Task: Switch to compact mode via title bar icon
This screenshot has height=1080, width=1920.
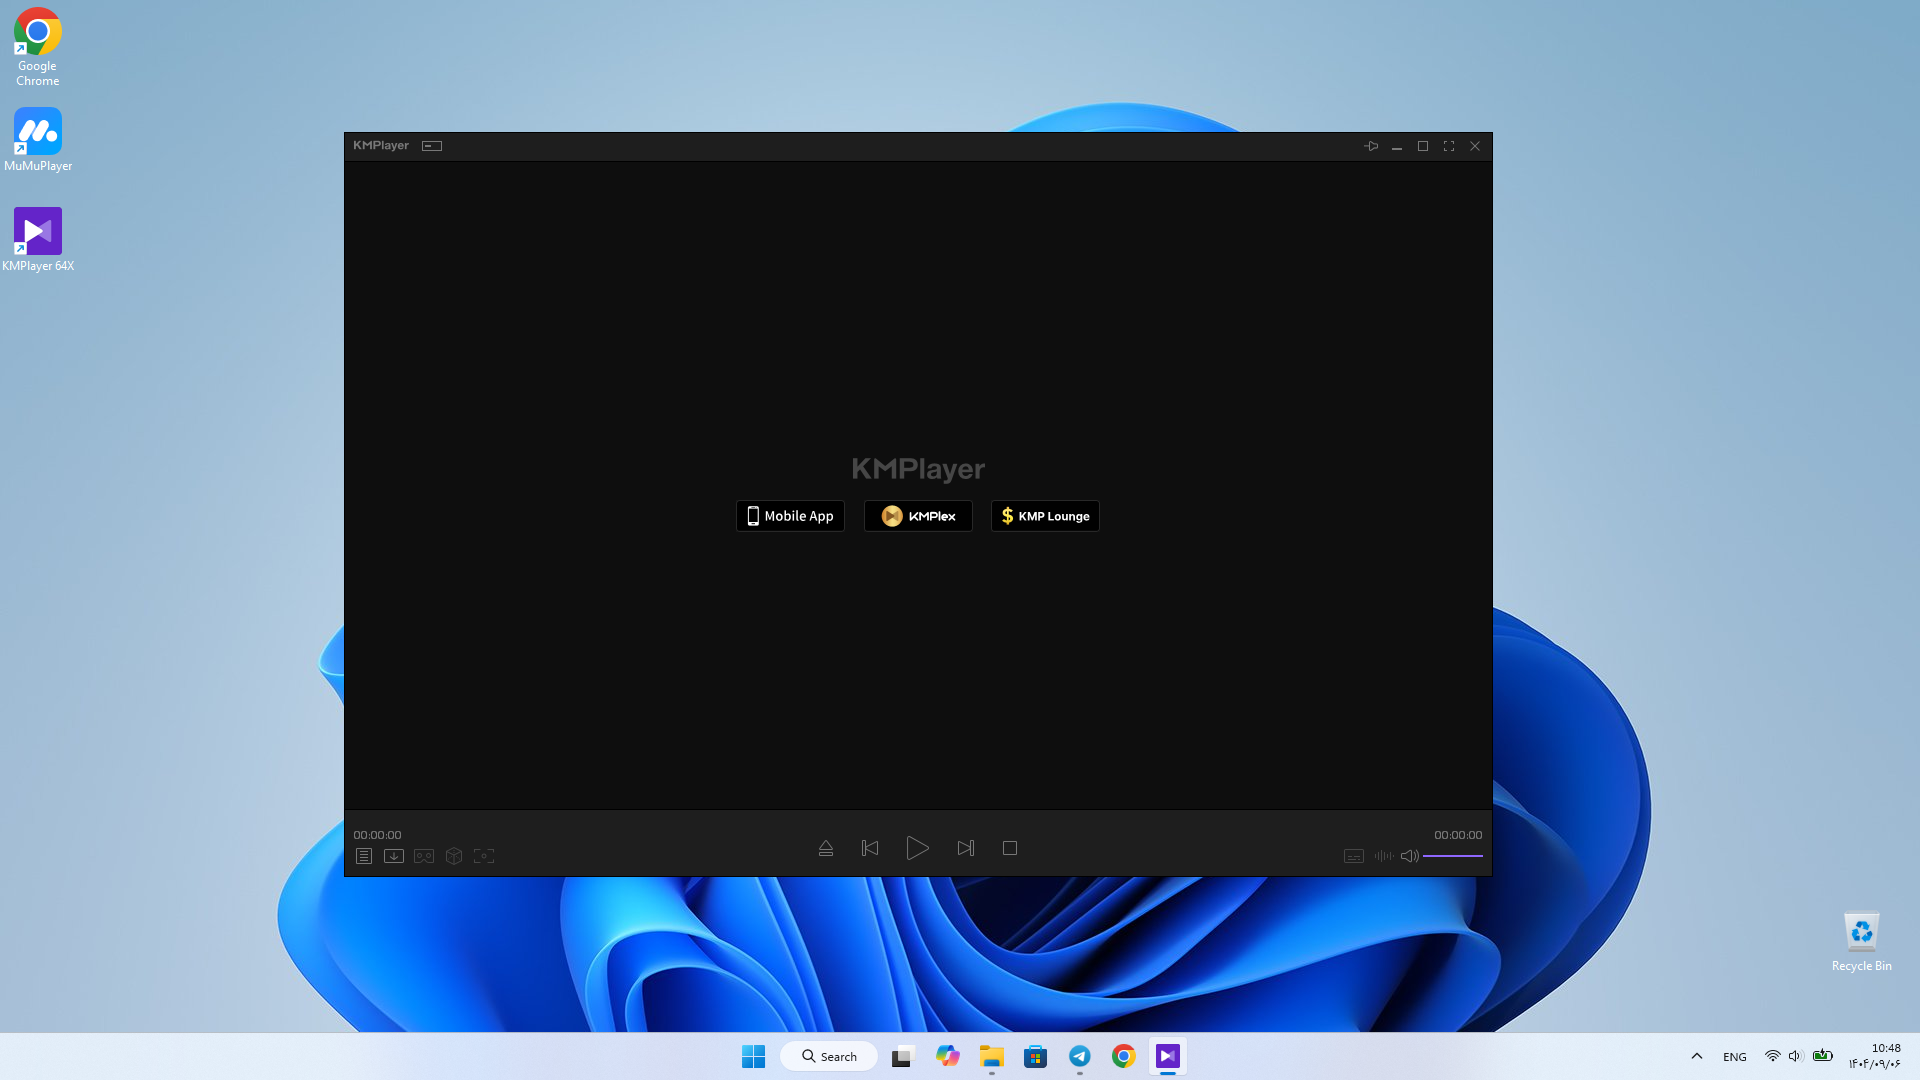Action: coord(432,146)
